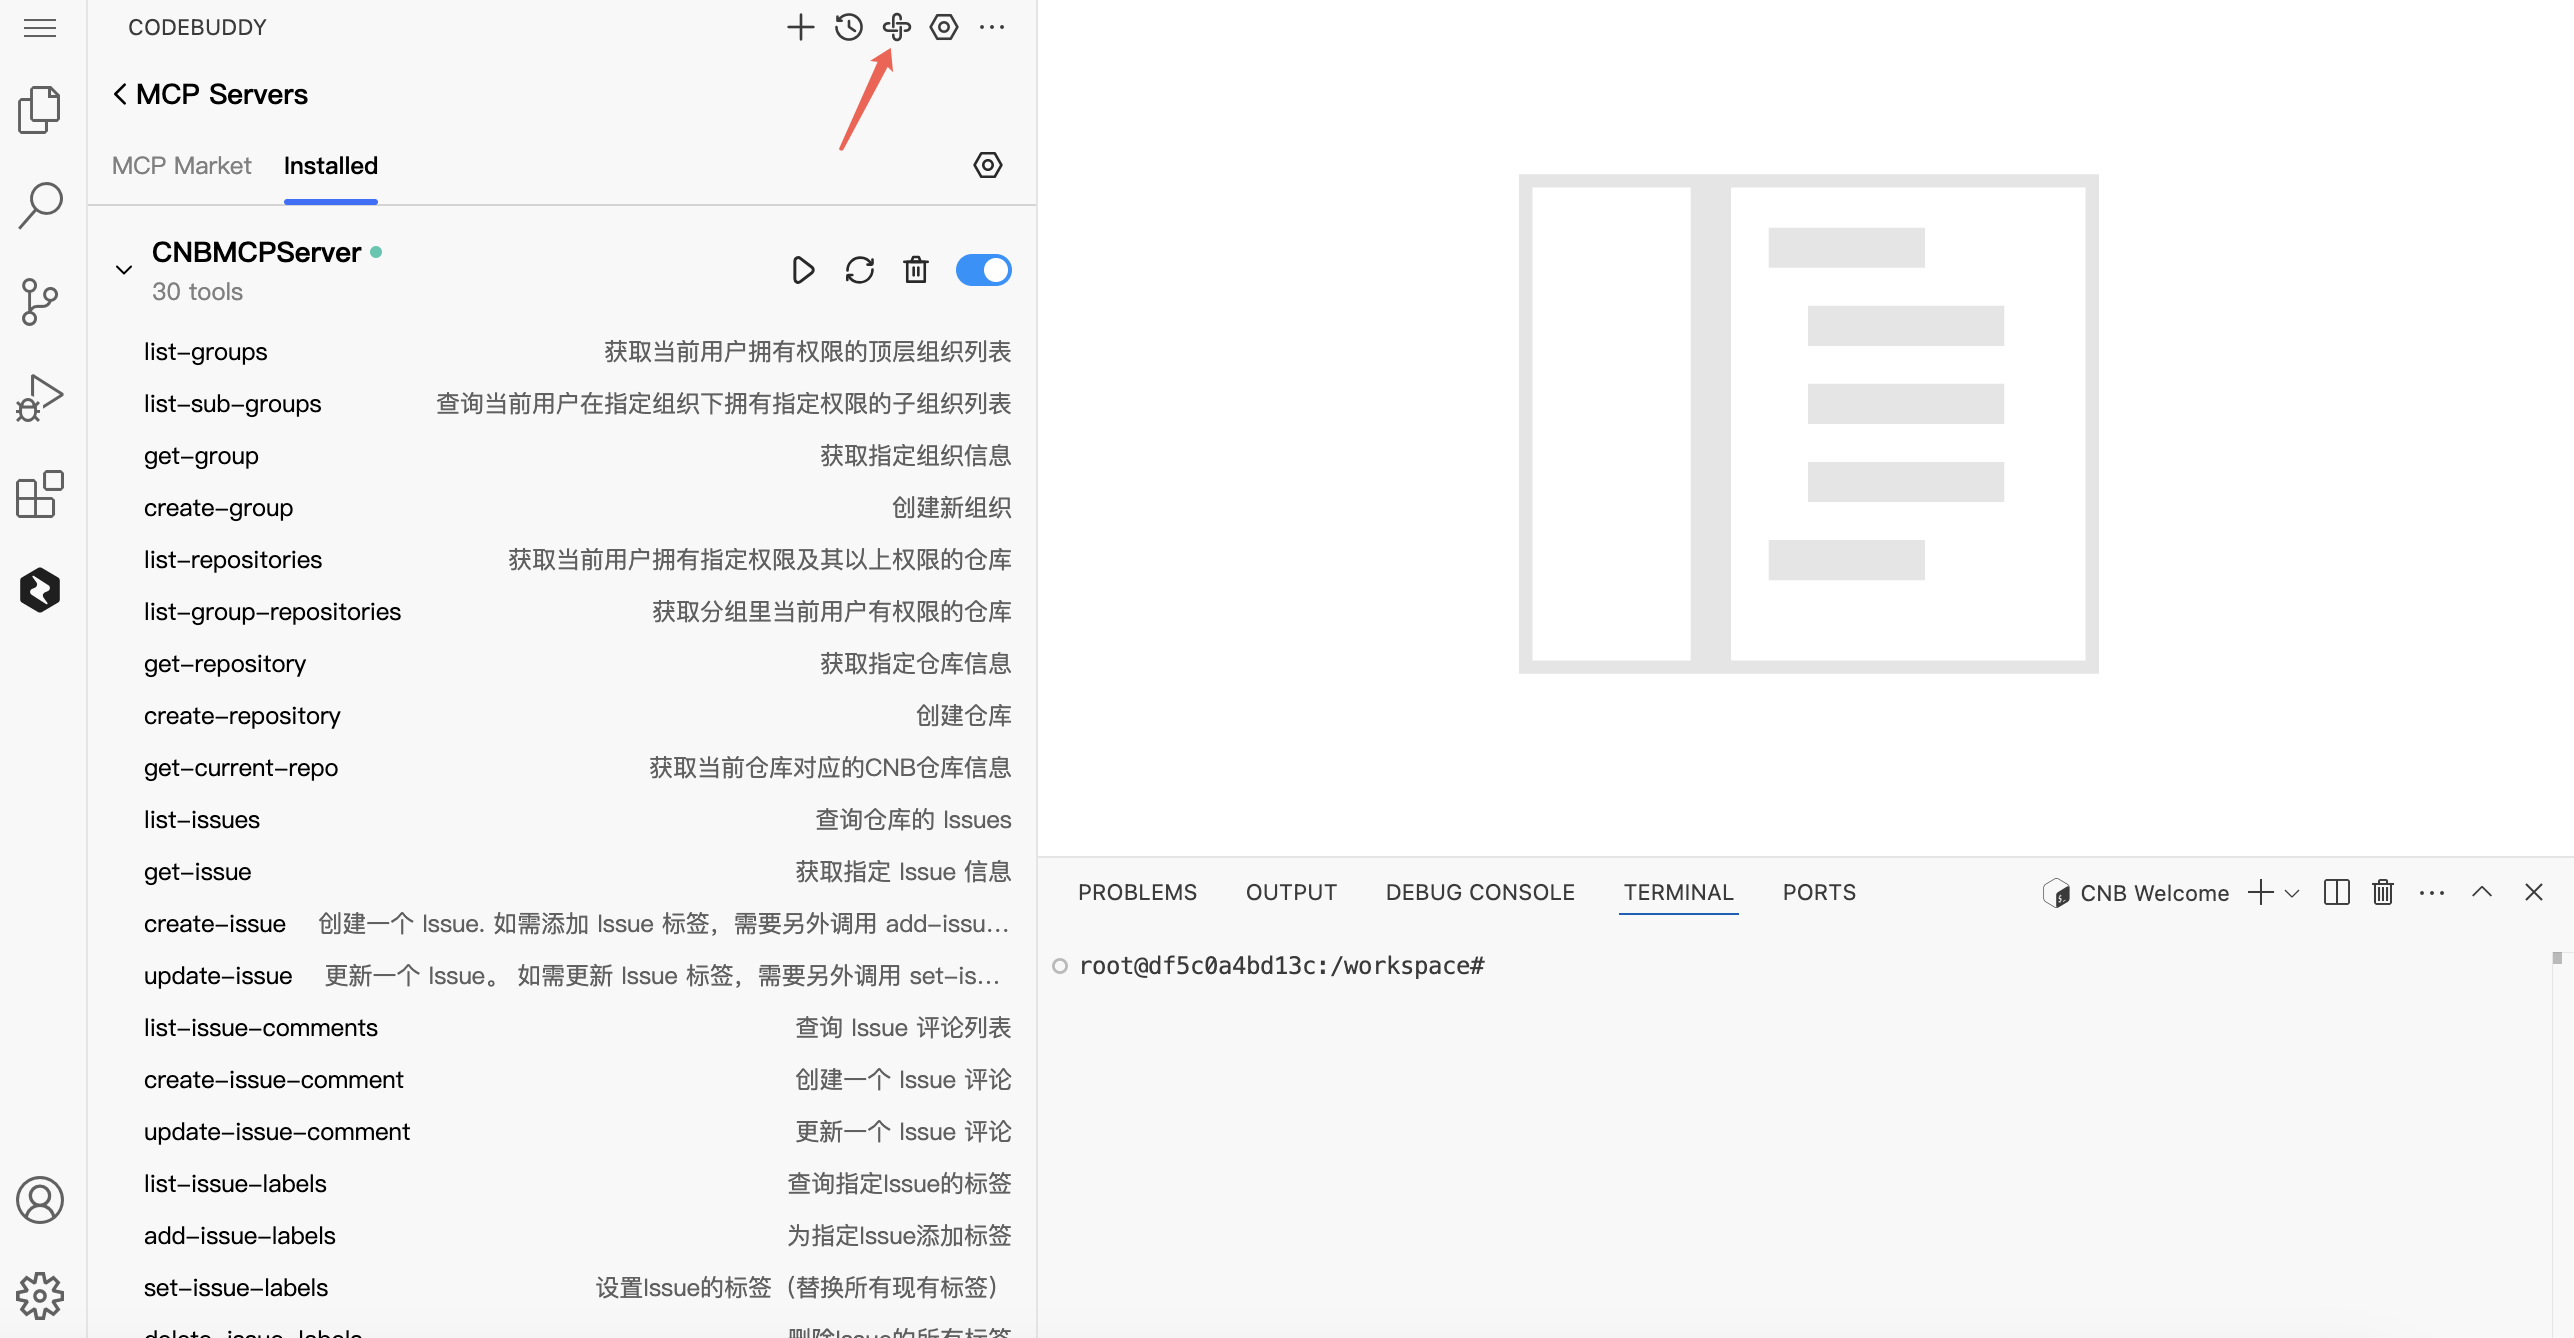Select the Installed tab
Viewport: 2574px width, 1338px height.
(331, 166)
